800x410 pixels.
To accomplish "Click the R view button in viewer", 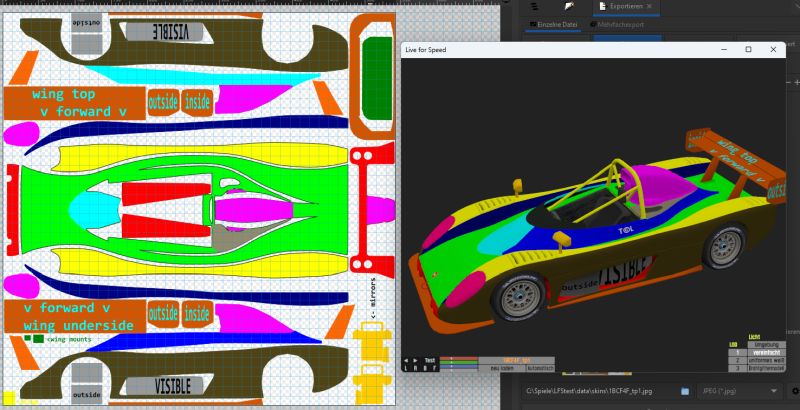I will pos(415,368).
